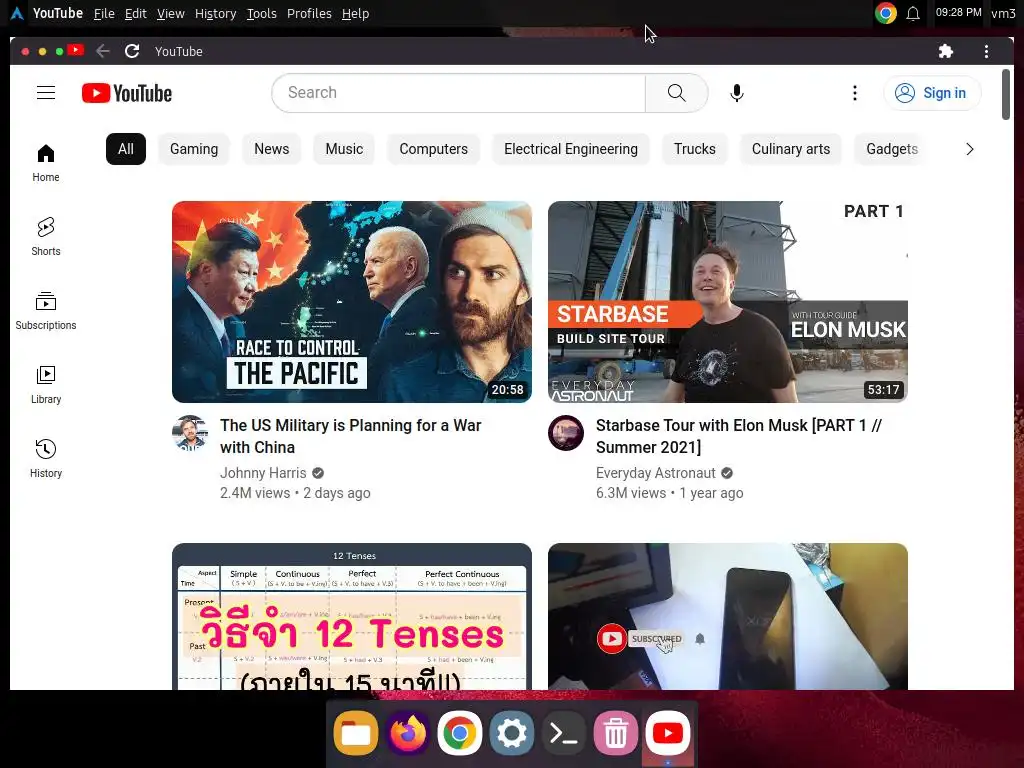Click the 09:28 PM clock

click(x=958, y=12)
